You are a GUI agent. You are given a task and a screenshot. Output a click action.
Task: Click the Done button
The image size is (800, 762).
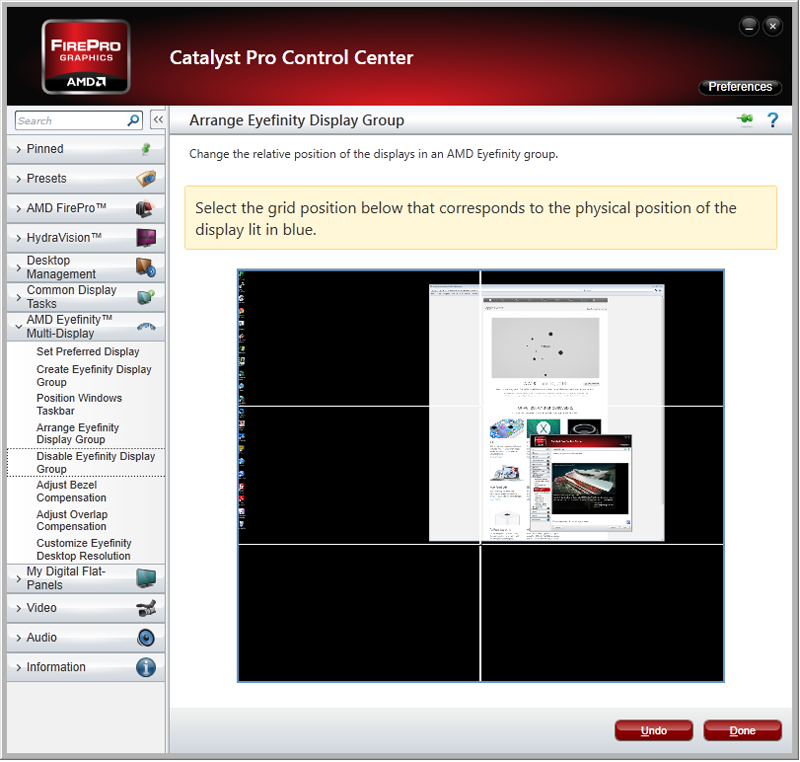pos(742,730)
